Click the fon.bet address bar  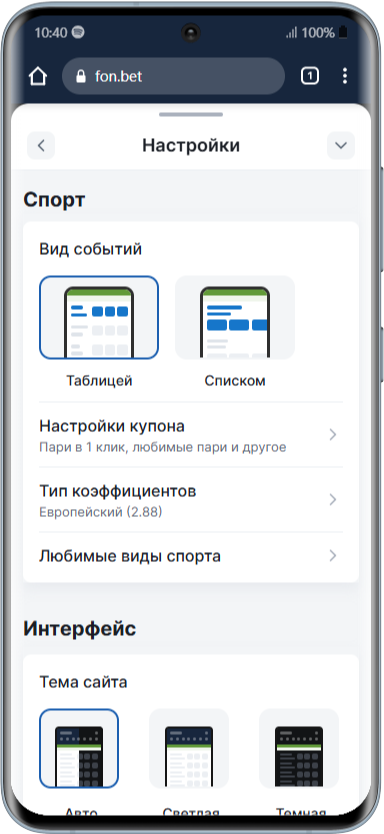tap(173, 77)
